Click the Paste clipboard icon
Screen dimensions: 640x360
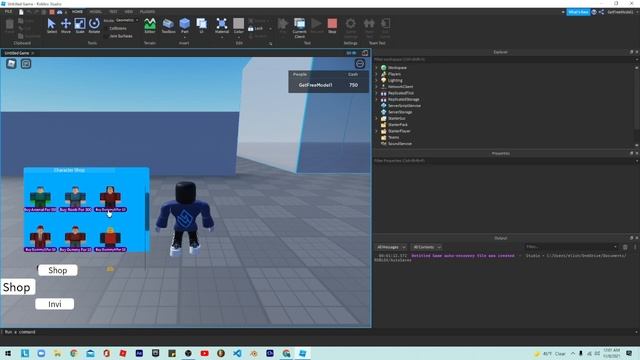pyautogui.click(x=10, y=25)
